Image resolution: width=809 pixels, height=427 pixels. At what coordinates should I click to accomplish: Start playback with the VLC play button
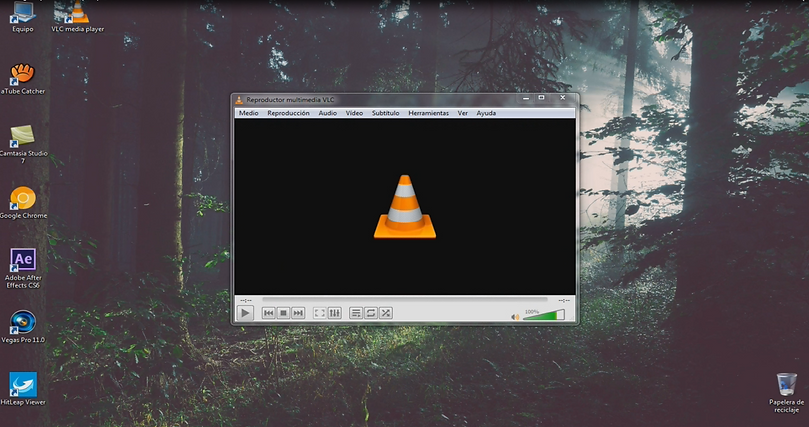point(245,313)
